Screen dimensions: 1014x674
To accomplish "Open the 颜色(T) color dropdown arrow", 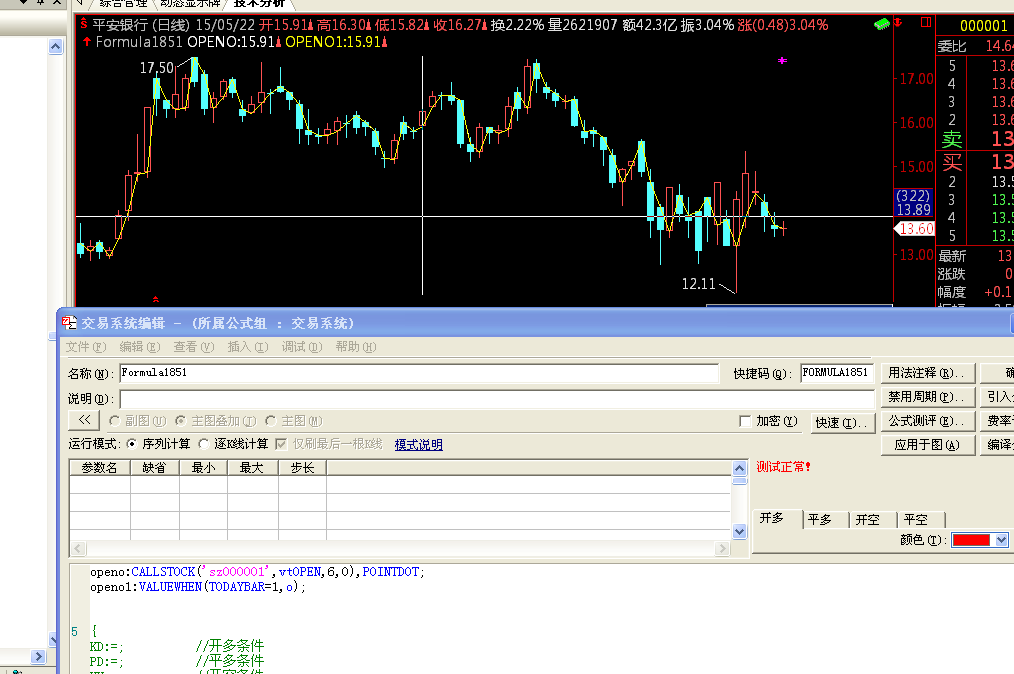I will point(1001,540).
